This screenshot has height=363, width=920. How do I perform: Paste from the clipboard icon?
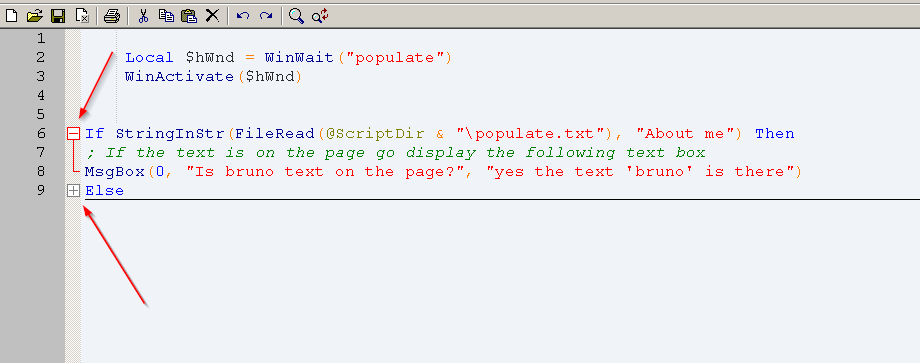tap(188, 16)
